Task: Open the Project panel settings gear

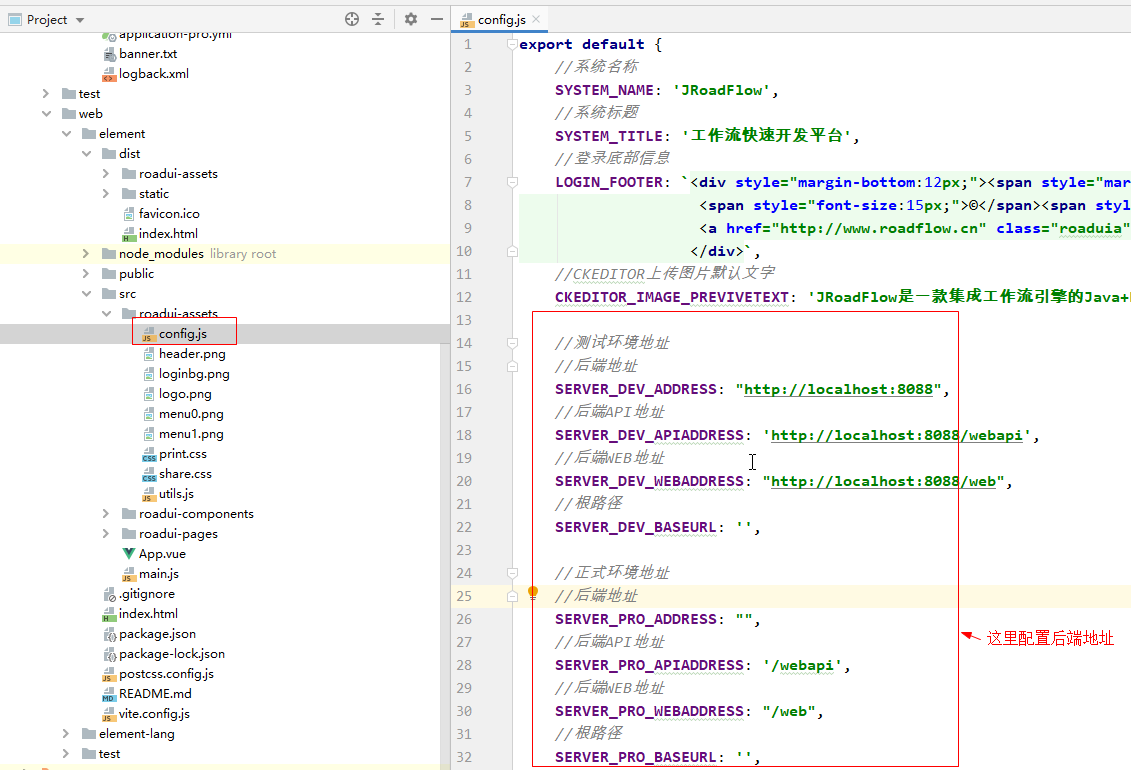Action: tap(411, 19)
